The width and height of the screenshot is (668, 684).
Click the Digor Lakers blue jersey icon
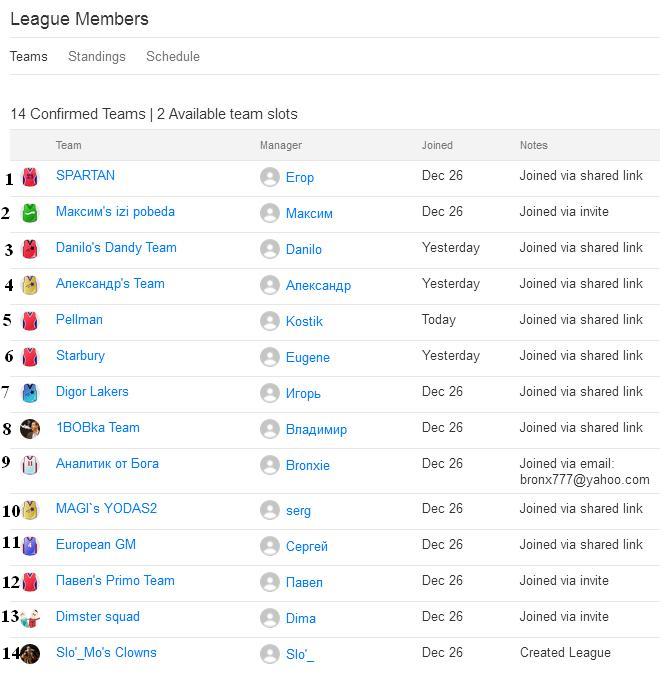30,393
